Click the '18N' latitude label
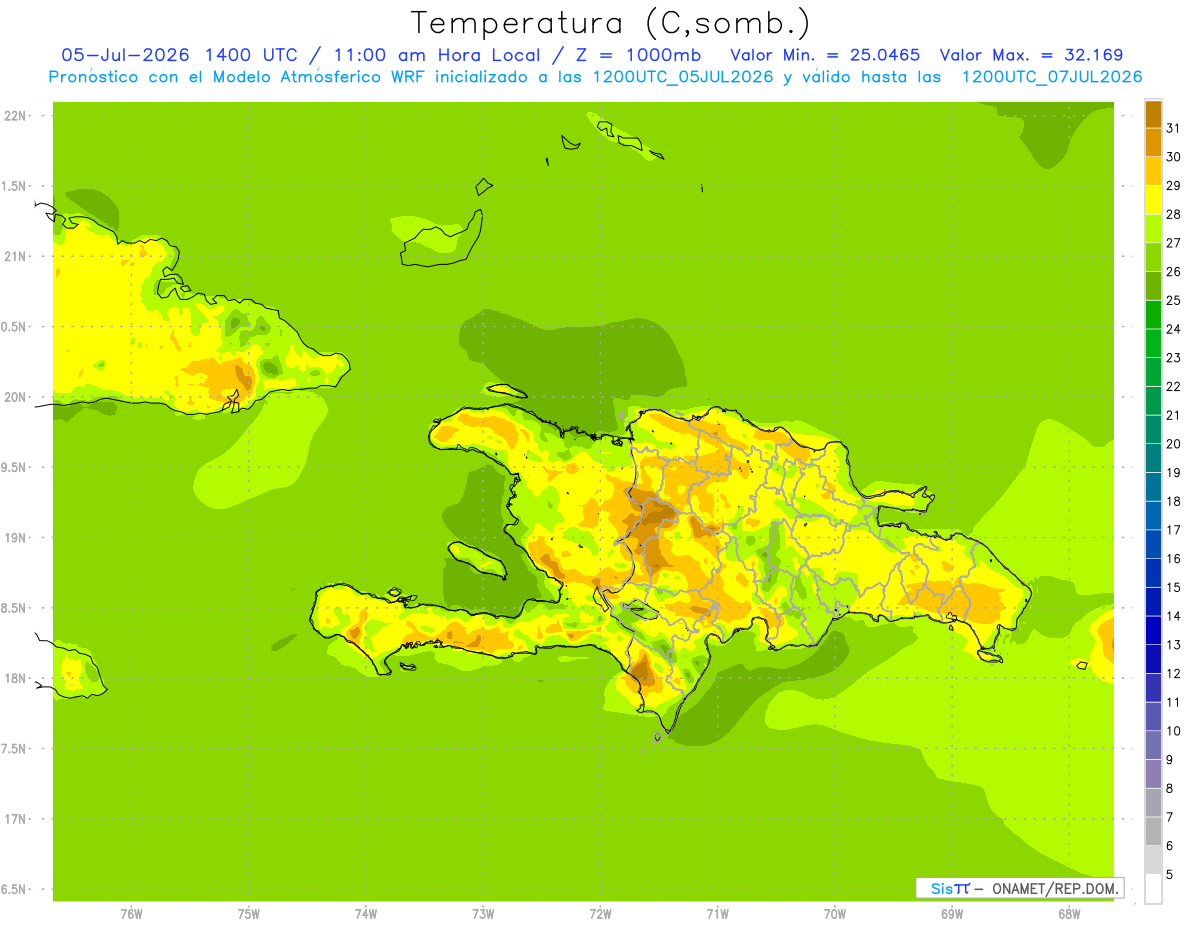The height and width of the screenshot is (927, 1200). point(14,678)
